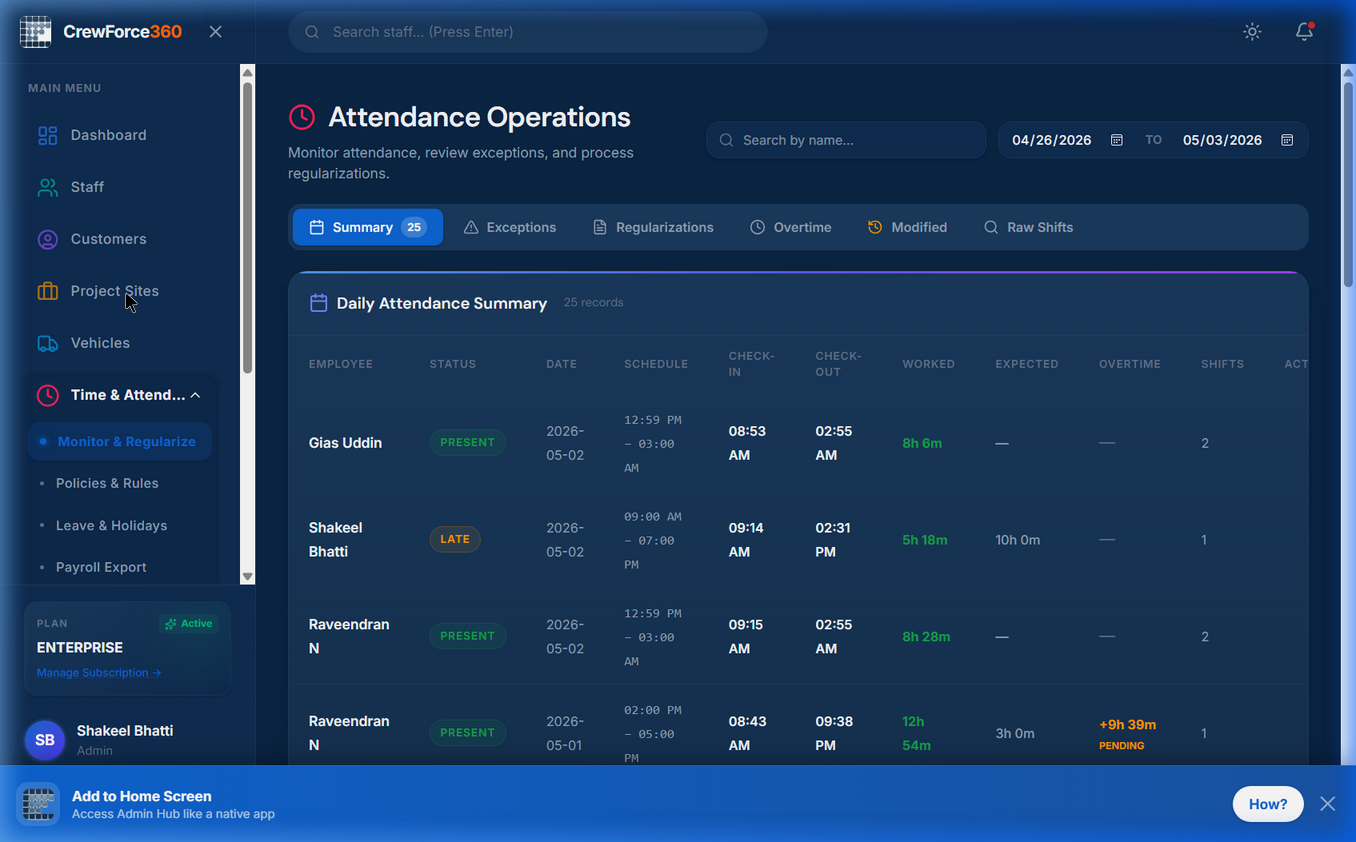Screen dimensions: 1356x842
Task: Click the sidebar scrollbar up arrow
Action: (248, 72)
